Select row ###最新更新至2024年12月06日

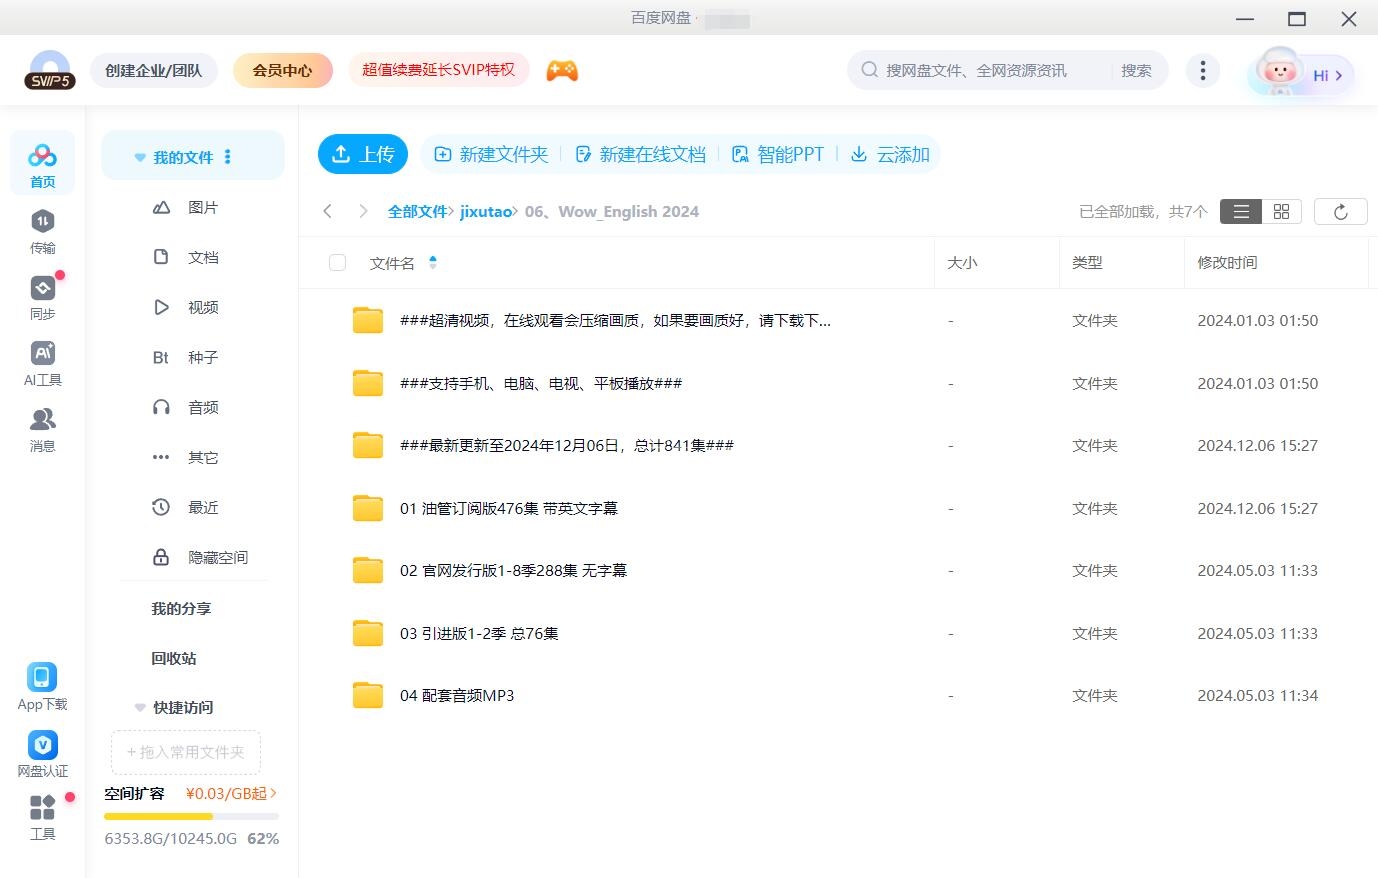(838, 446)
